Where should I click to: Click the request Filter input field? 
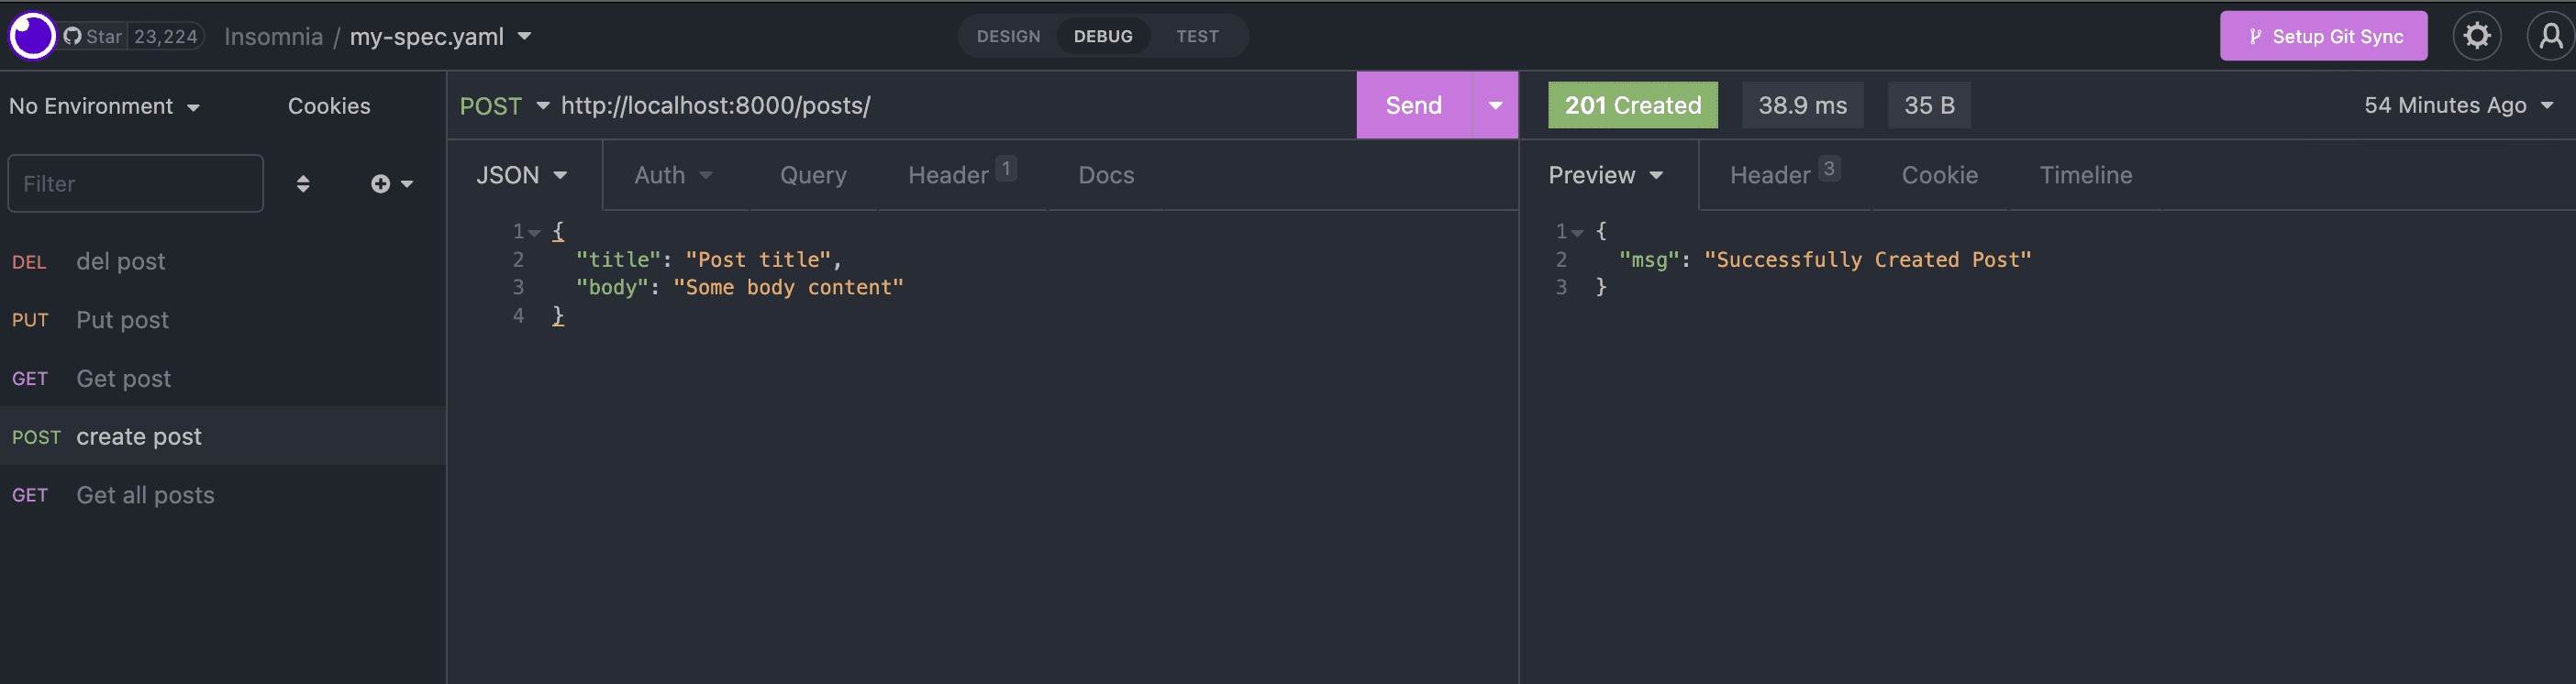135,184
